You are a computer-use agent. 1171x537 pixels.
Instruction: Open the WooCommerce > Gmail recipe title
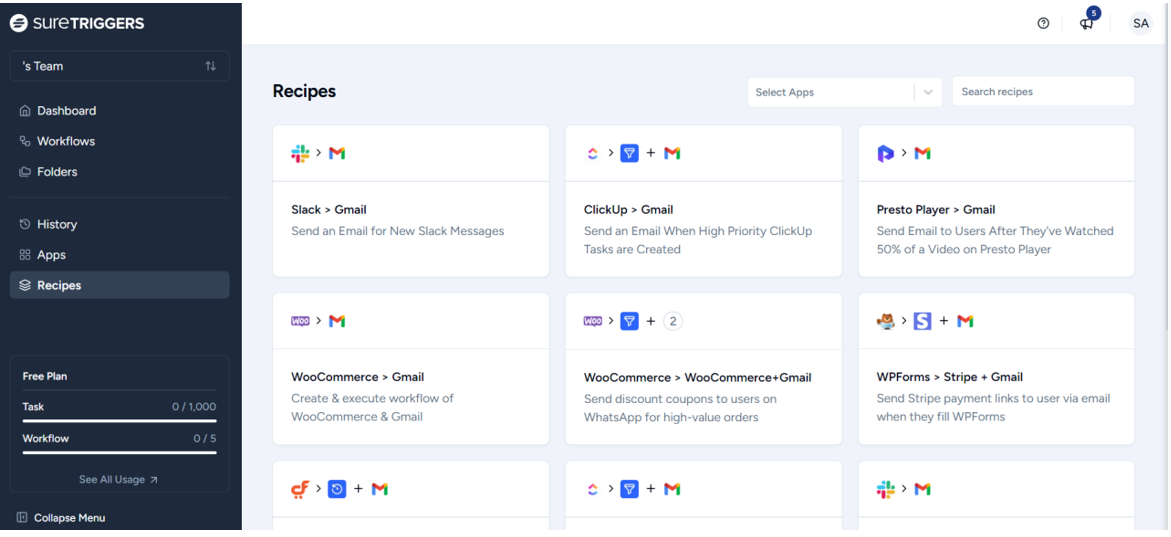coord(358,377)
